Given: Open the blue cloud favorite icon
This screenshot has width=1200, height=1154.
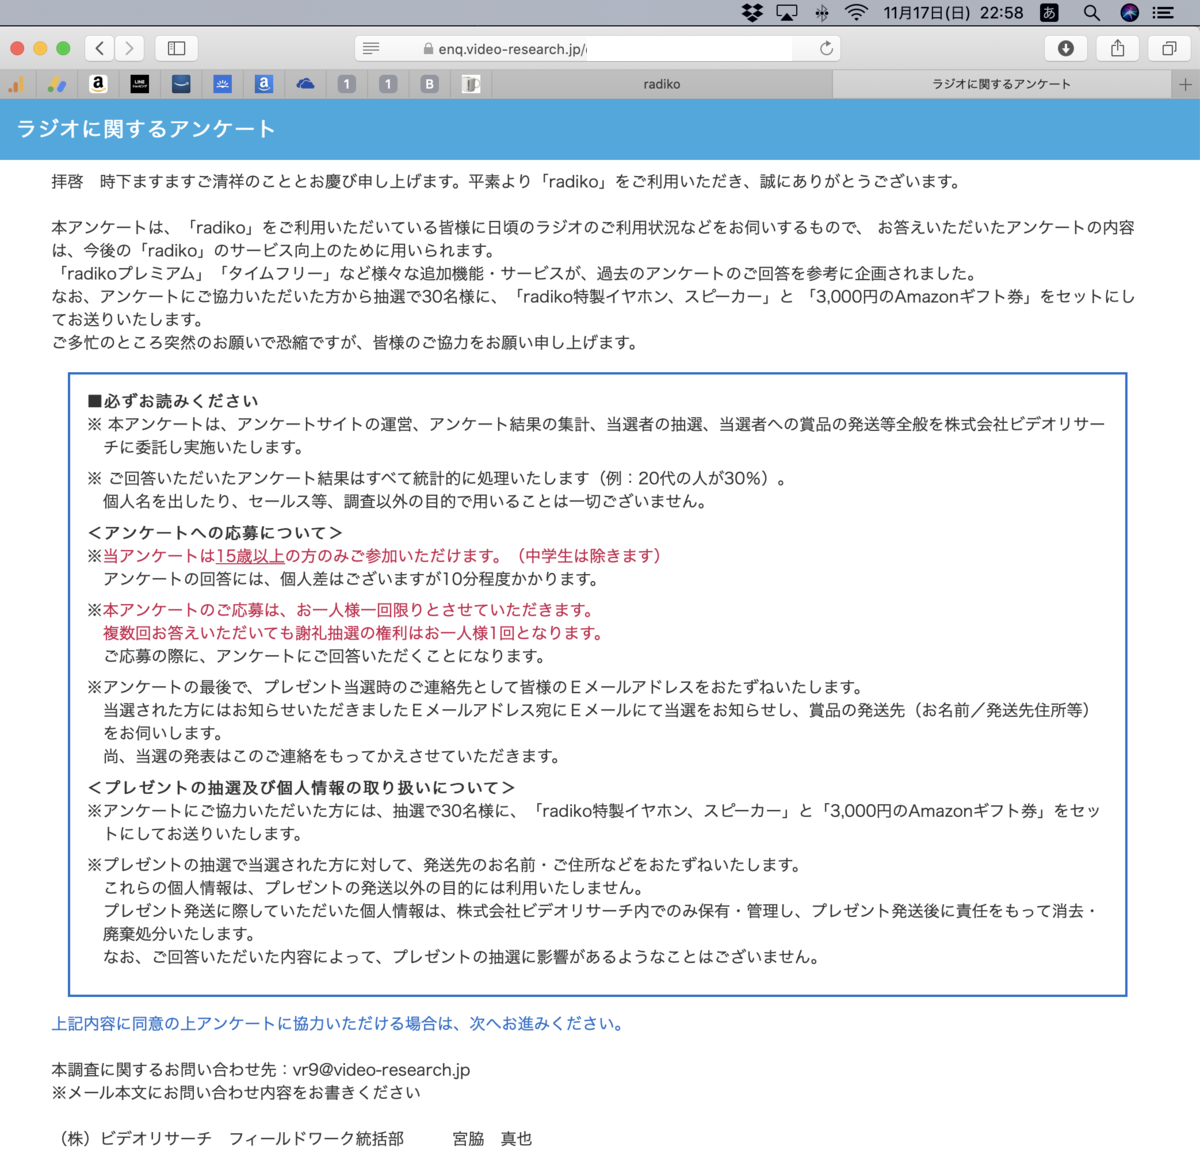Looking at the screenshot, I should click(x=305, y=84).
